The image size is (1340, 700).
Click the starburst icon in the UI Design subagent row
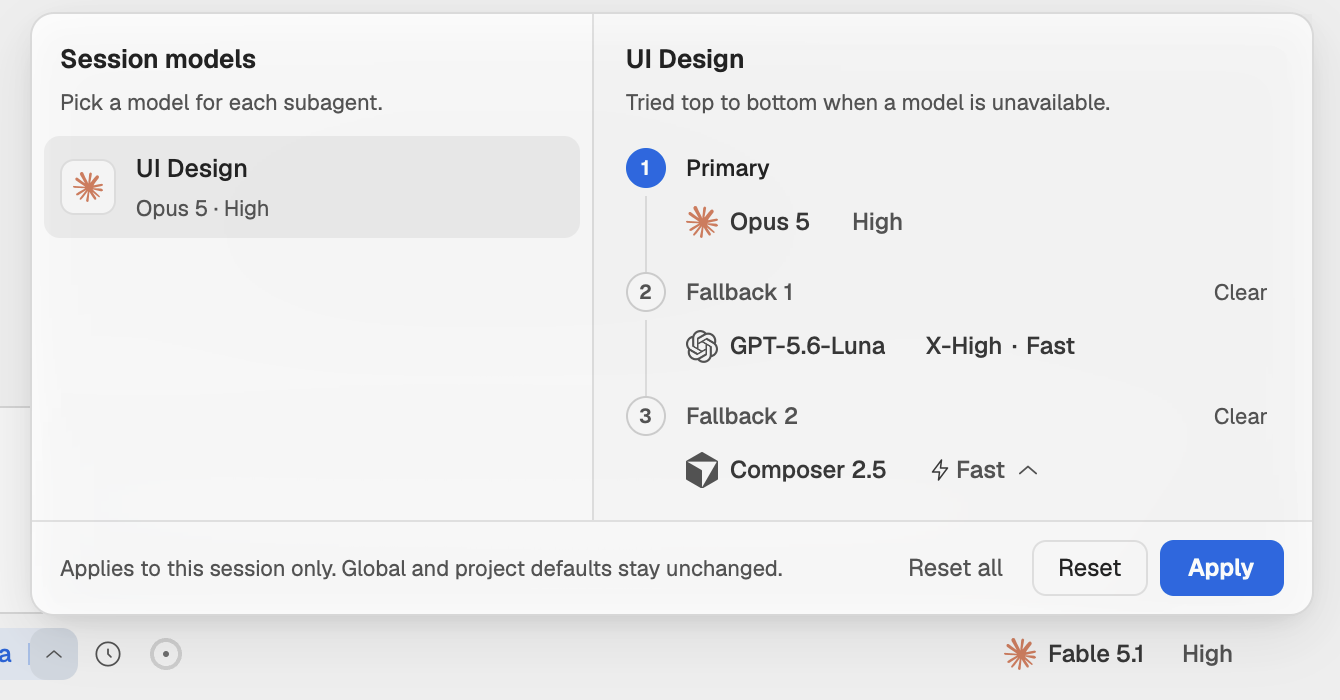(x=88, y=187)
